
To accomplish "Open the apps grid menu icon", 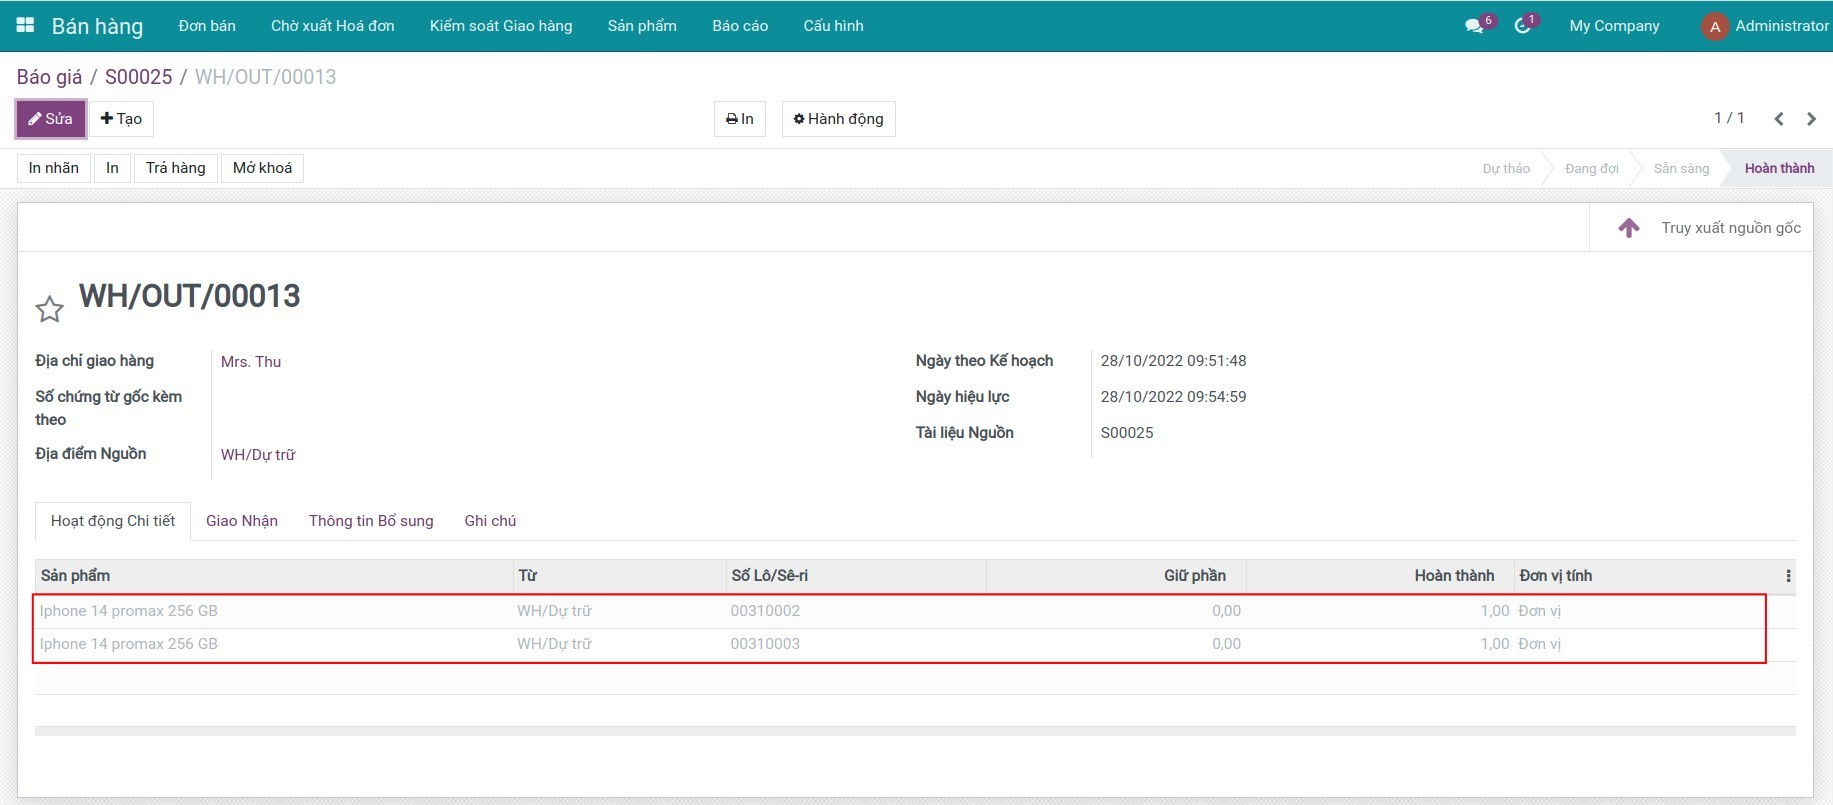I will [x=25, y=25].
